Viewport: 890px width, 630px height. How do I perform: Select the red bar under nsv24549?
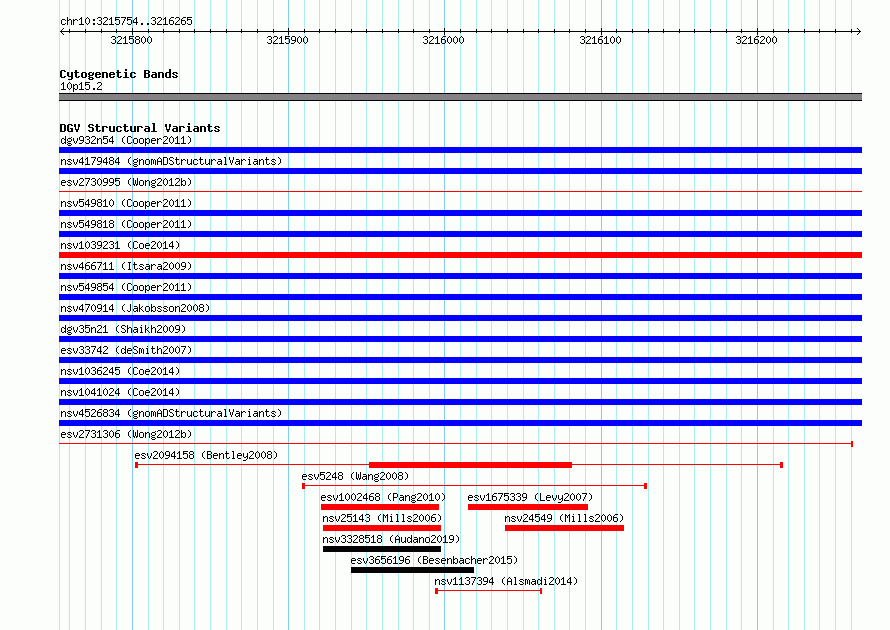coord(564,528)
